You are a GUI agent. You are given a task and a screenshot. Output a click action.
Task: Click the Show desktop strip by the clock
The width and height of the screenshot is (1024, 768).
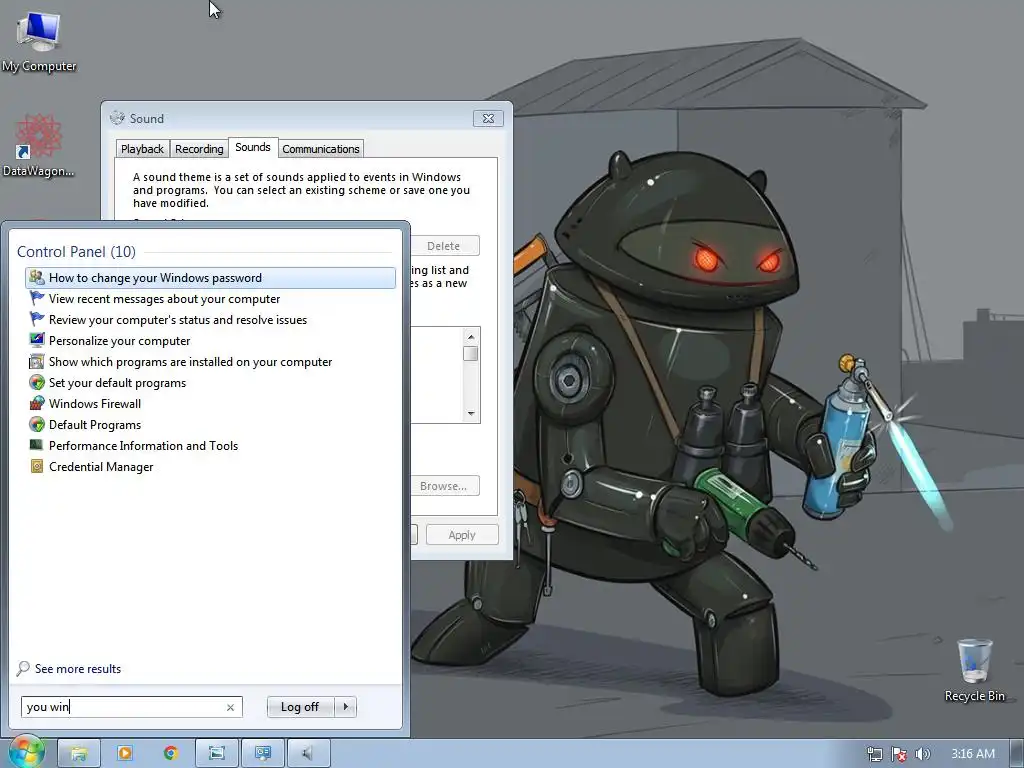click(1017, 754)
